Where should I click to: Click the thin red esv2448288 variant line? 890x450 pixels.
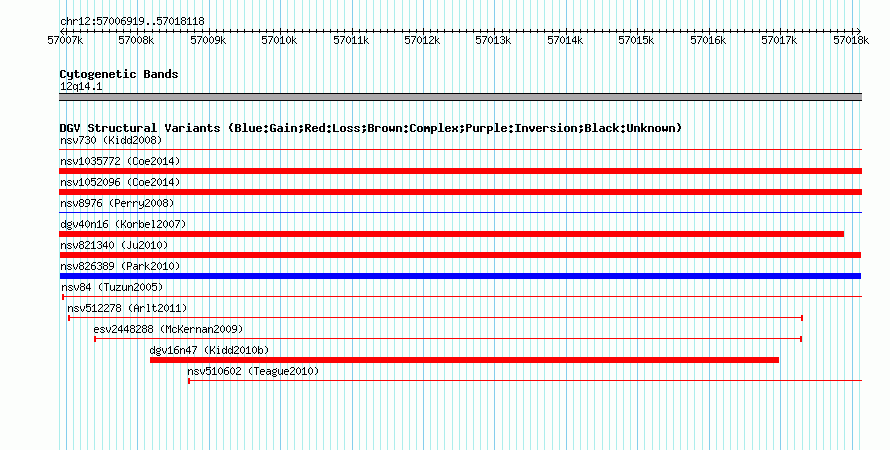coord(448,339)
